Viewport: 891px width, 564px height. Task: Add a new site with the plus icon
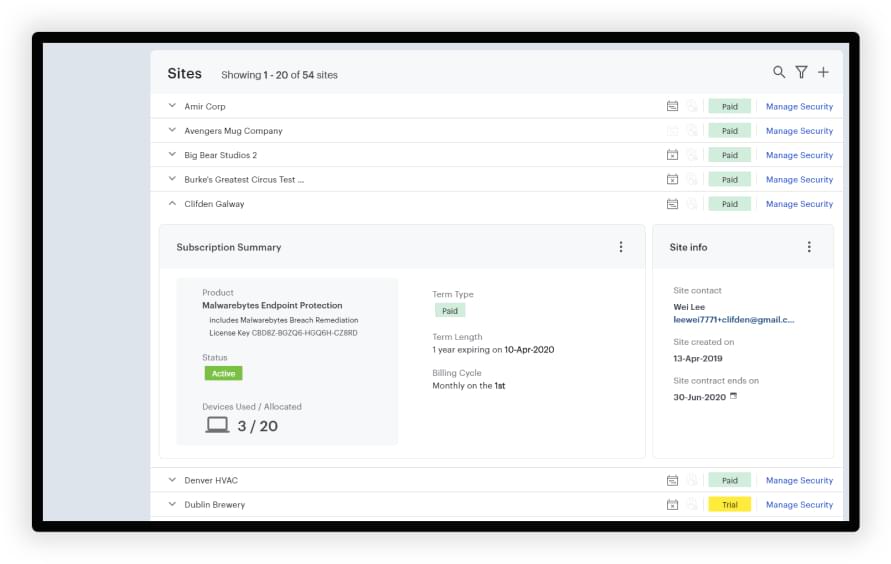click(x=823, y=72)
